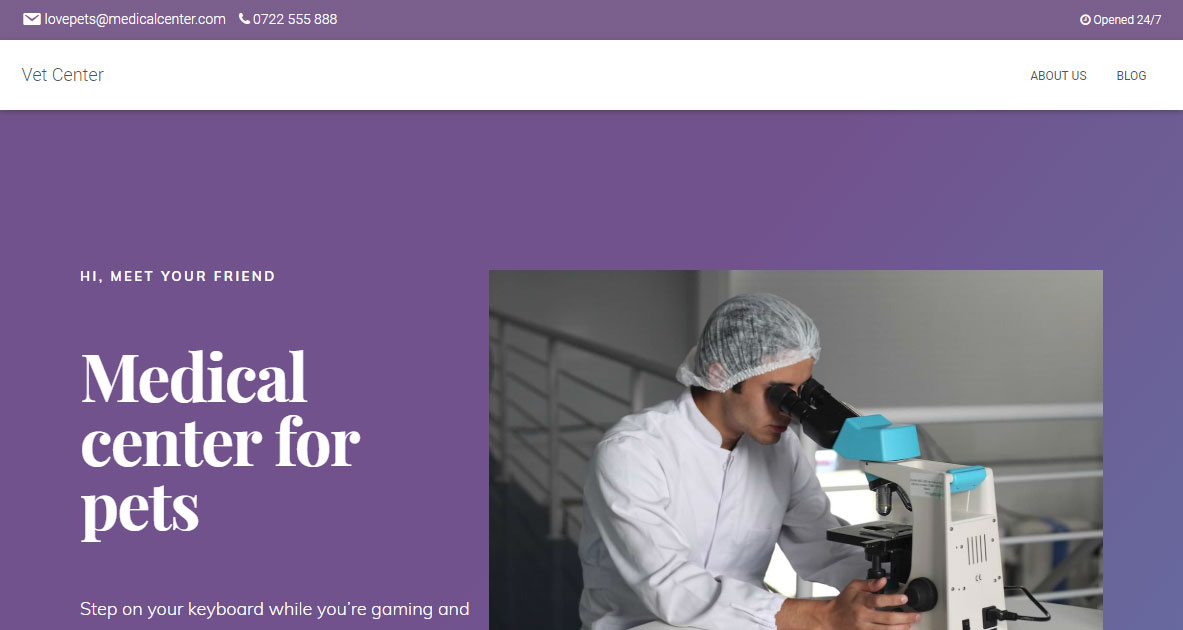Click the Step on your keyboard paragraph
Image resolution: width=1183 pixels, height=630 pixels.
tap(275, 609)
